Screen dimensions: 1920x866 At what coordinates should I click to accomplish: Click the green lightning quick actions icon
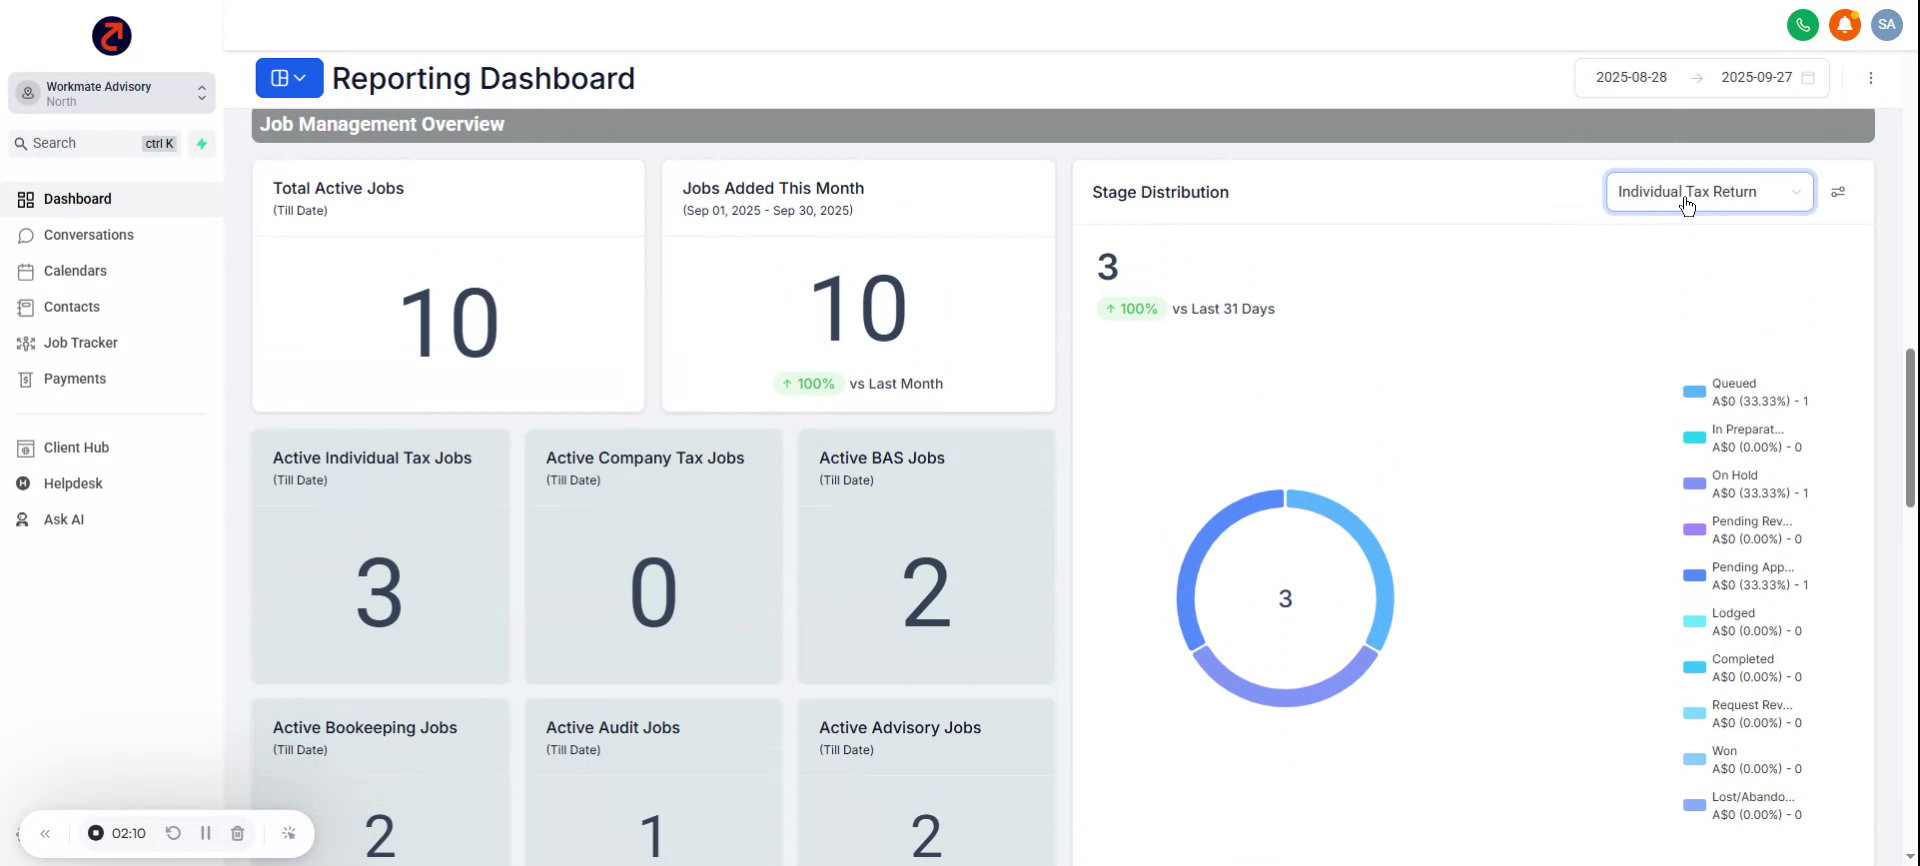point(202,144)
